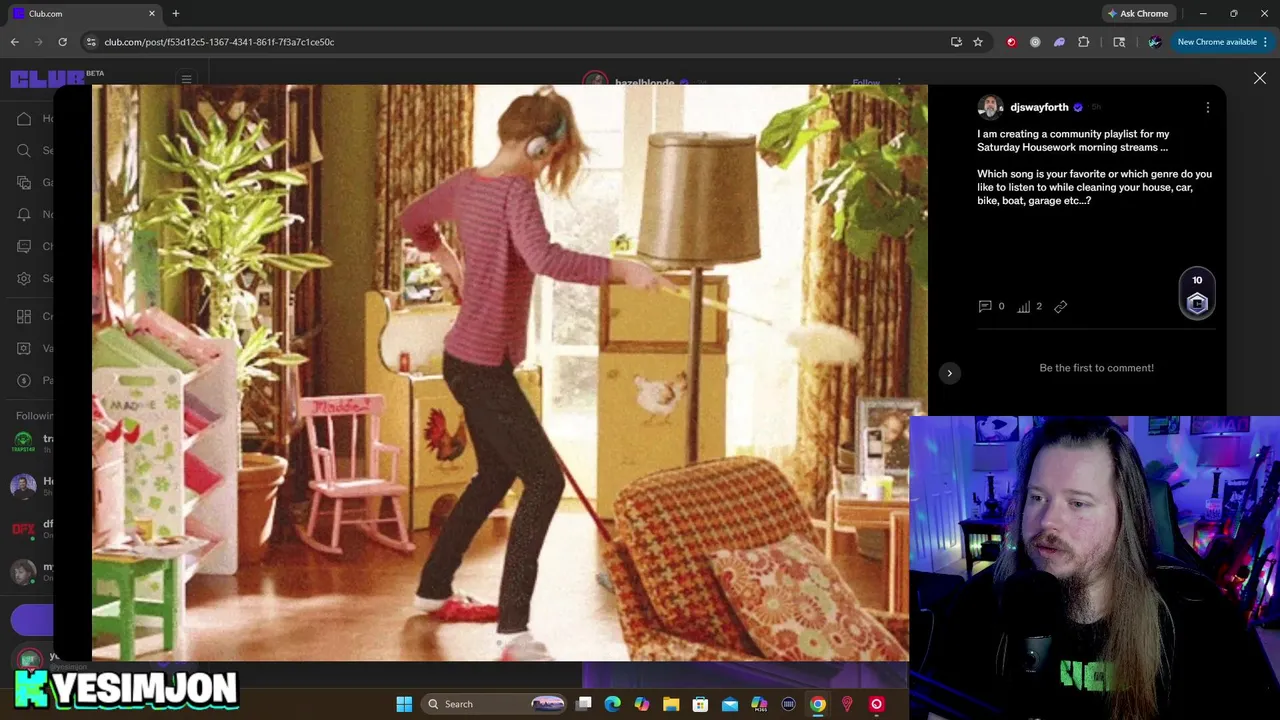Open a new browser tab
The height and width of the screenshot is (720, 1280).
176,13
